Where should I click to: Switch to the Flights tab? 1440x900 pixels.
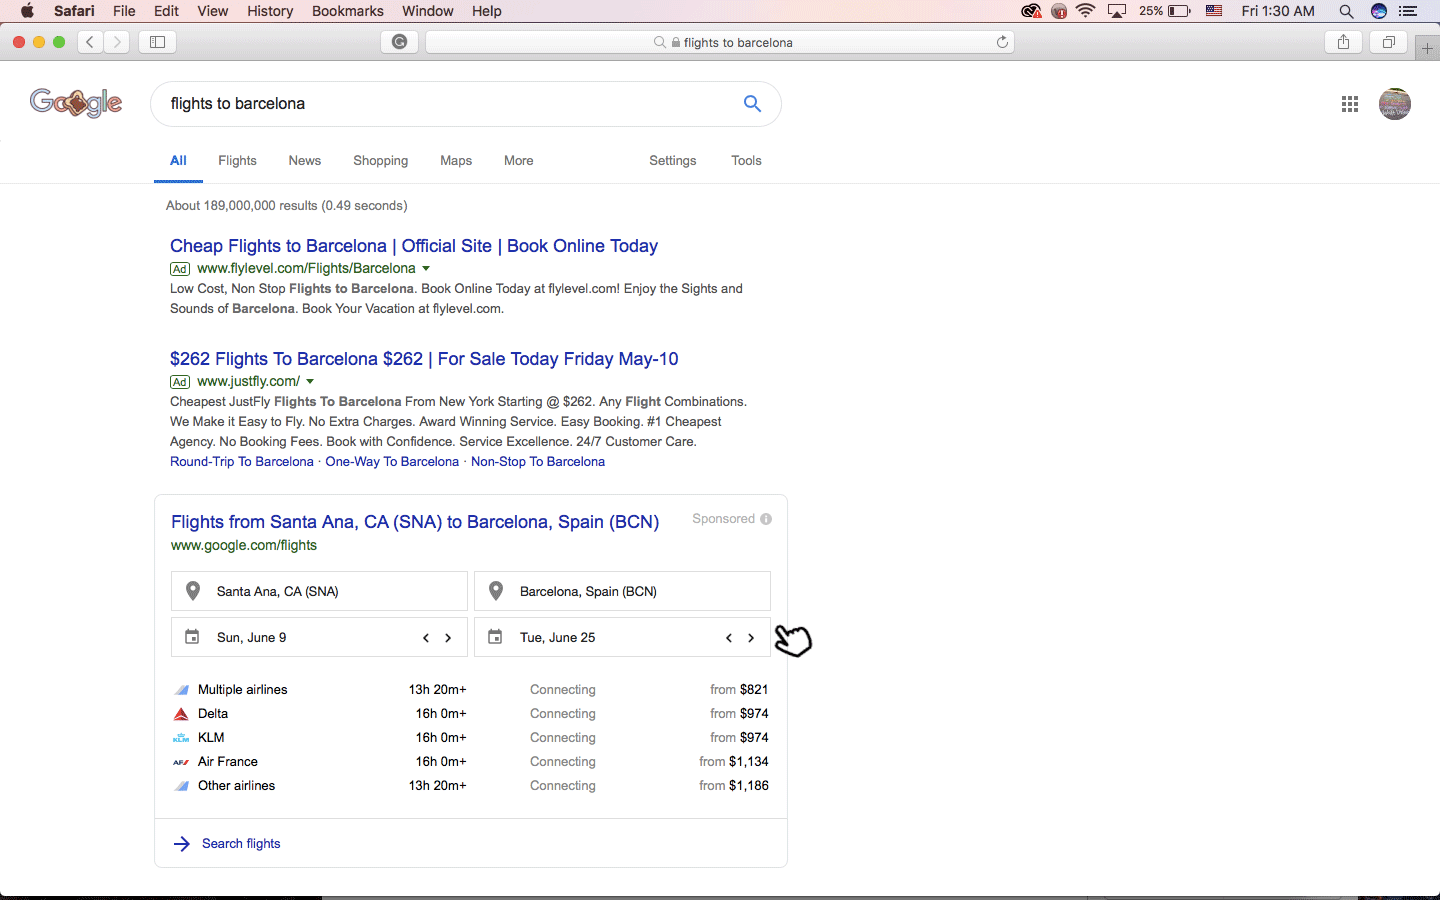click(x=237, y=160)
